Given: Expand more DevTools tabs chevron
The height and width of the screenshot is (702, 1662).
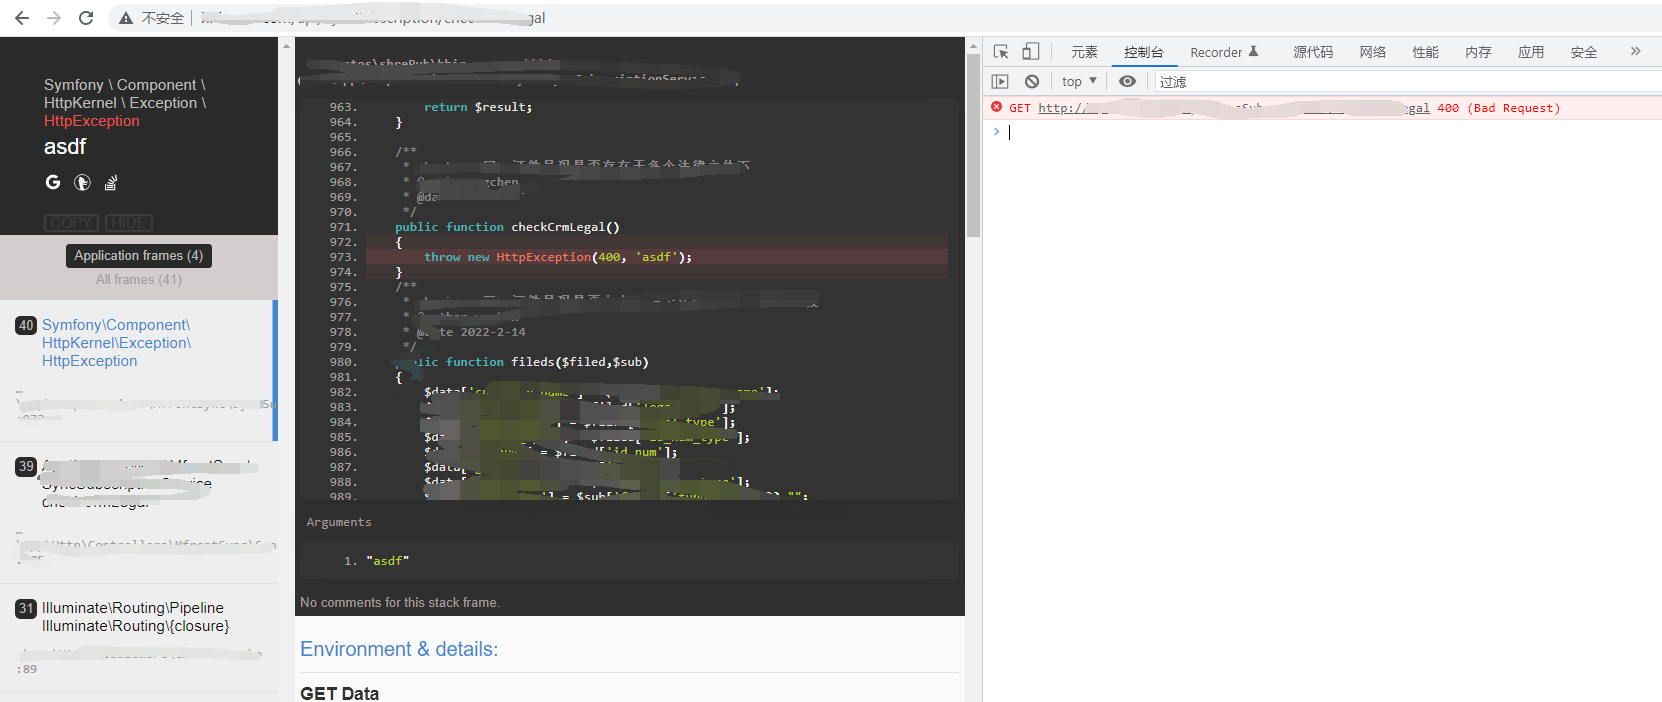Looking at the screenshot, I should 1636,51.
